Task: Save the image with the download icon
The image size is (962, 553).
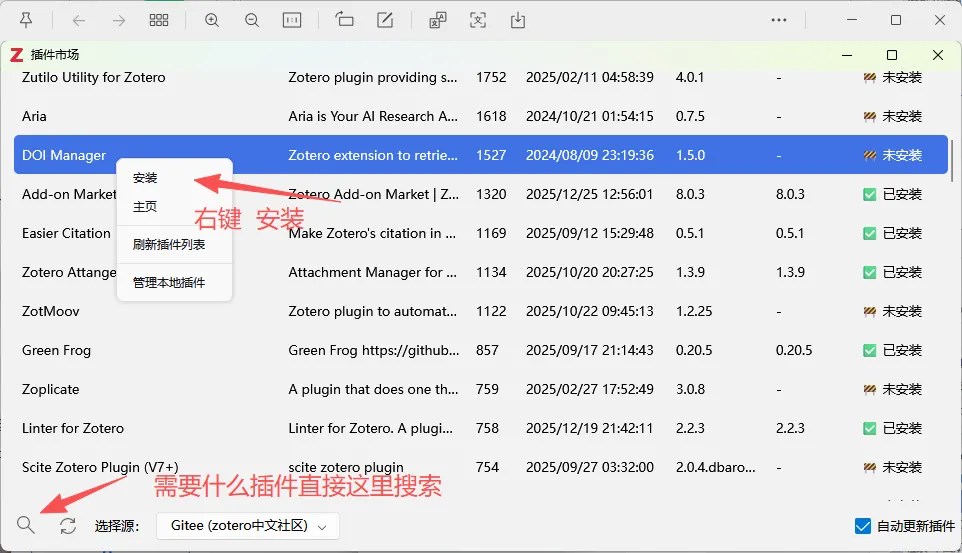Action: point(518,20)
